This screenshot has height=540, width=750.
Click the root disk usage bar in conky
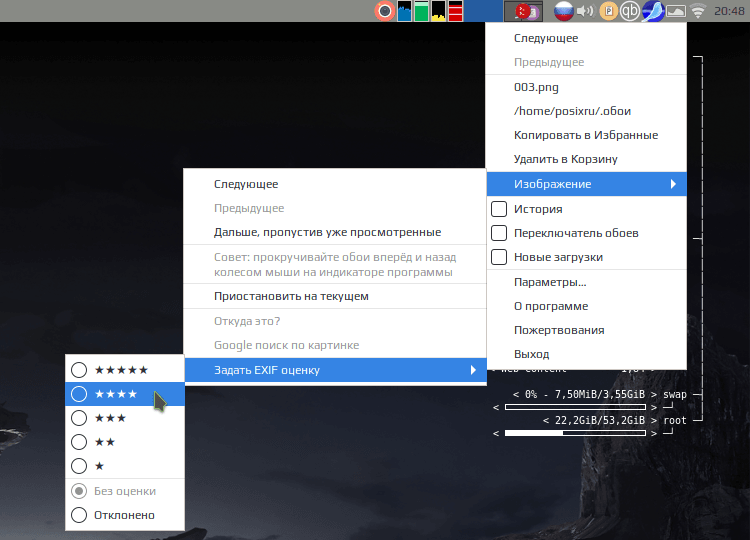pyautogui.click(x=575, y=433)
